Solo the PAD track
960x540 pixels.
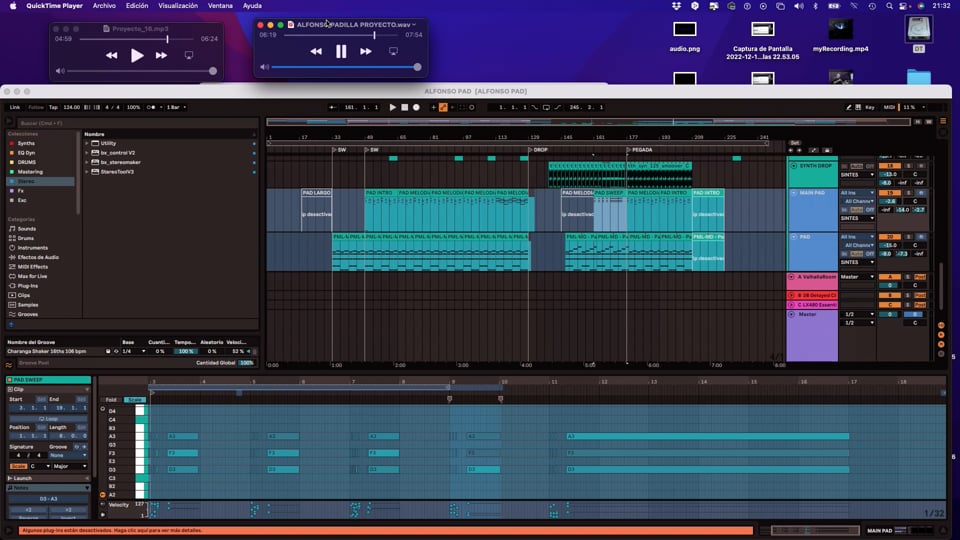coord(909,237)
